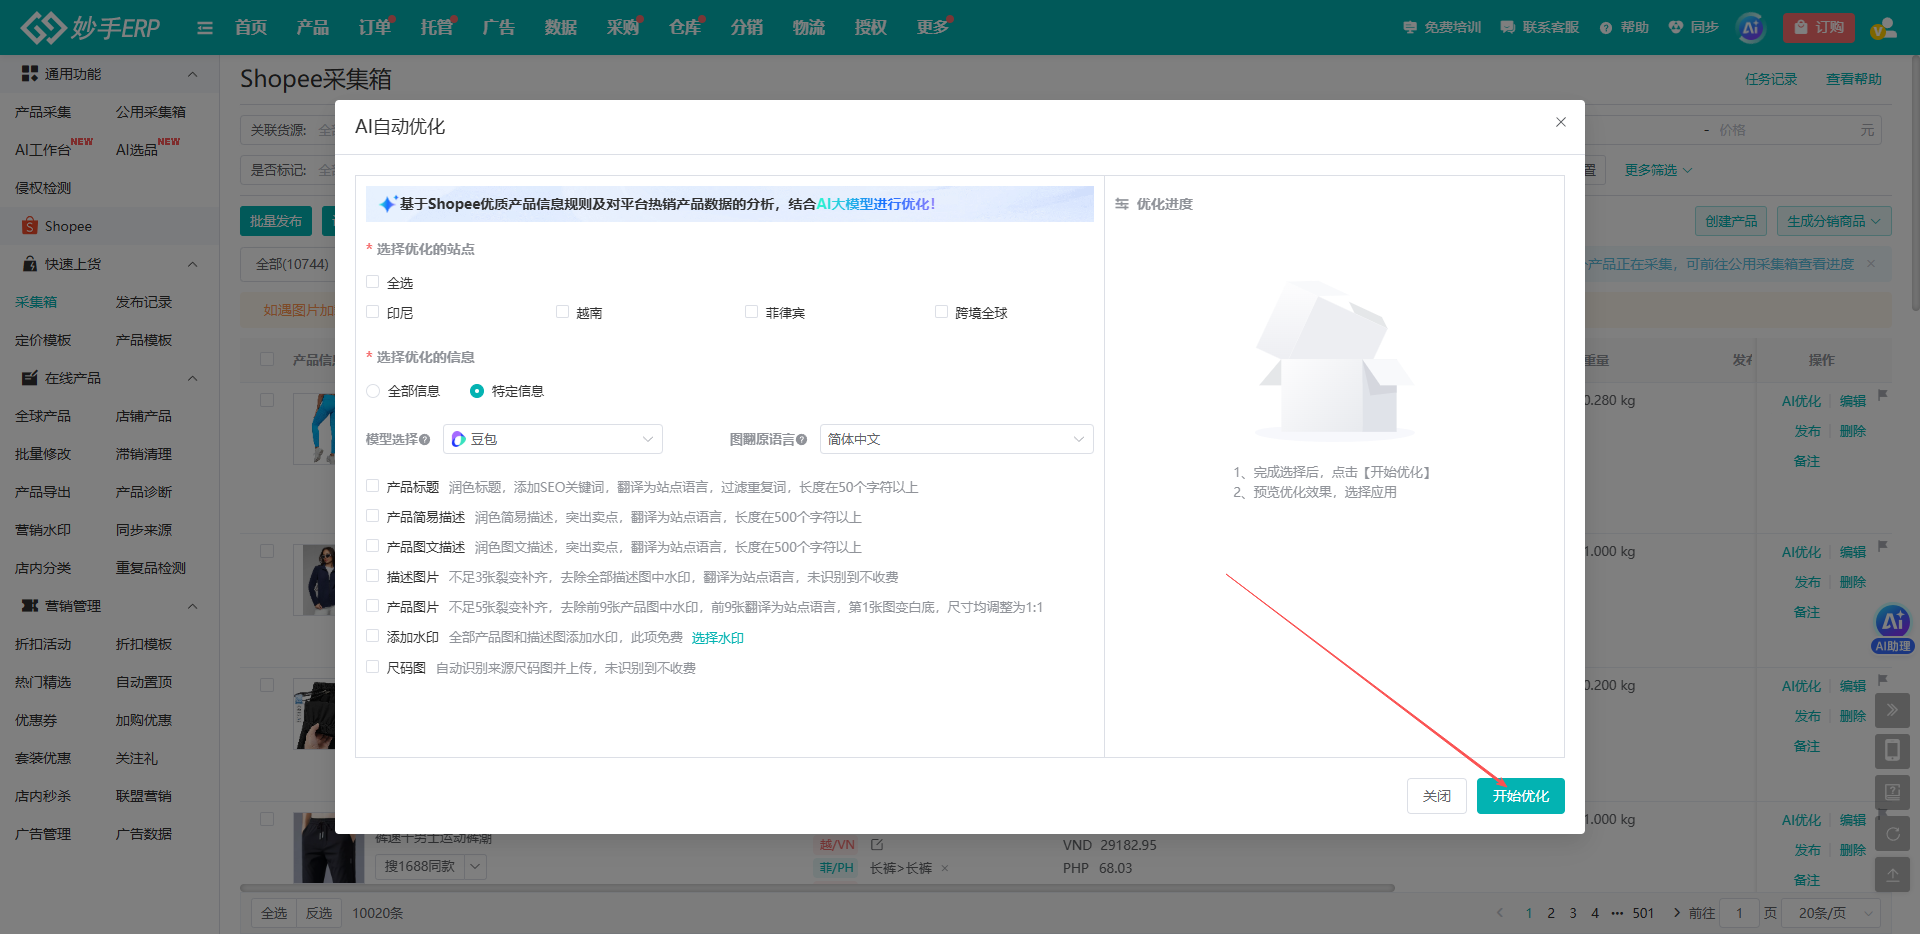Check the 菲律宾 site checkbox
This screenshot has width=1920, height=934.
click(751, 312)
